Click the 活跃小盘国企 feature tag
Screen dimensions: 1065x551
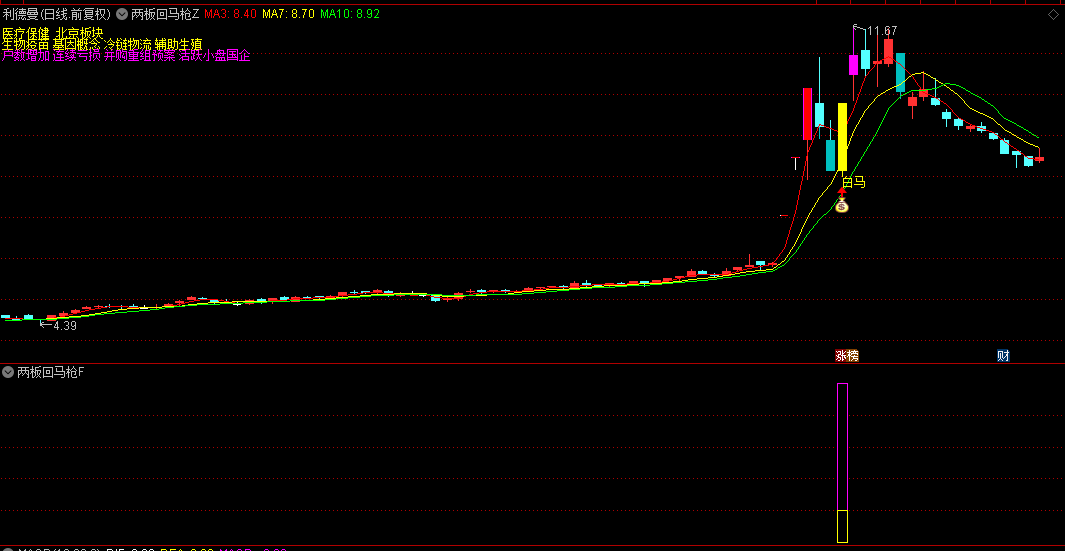(215, 56)
